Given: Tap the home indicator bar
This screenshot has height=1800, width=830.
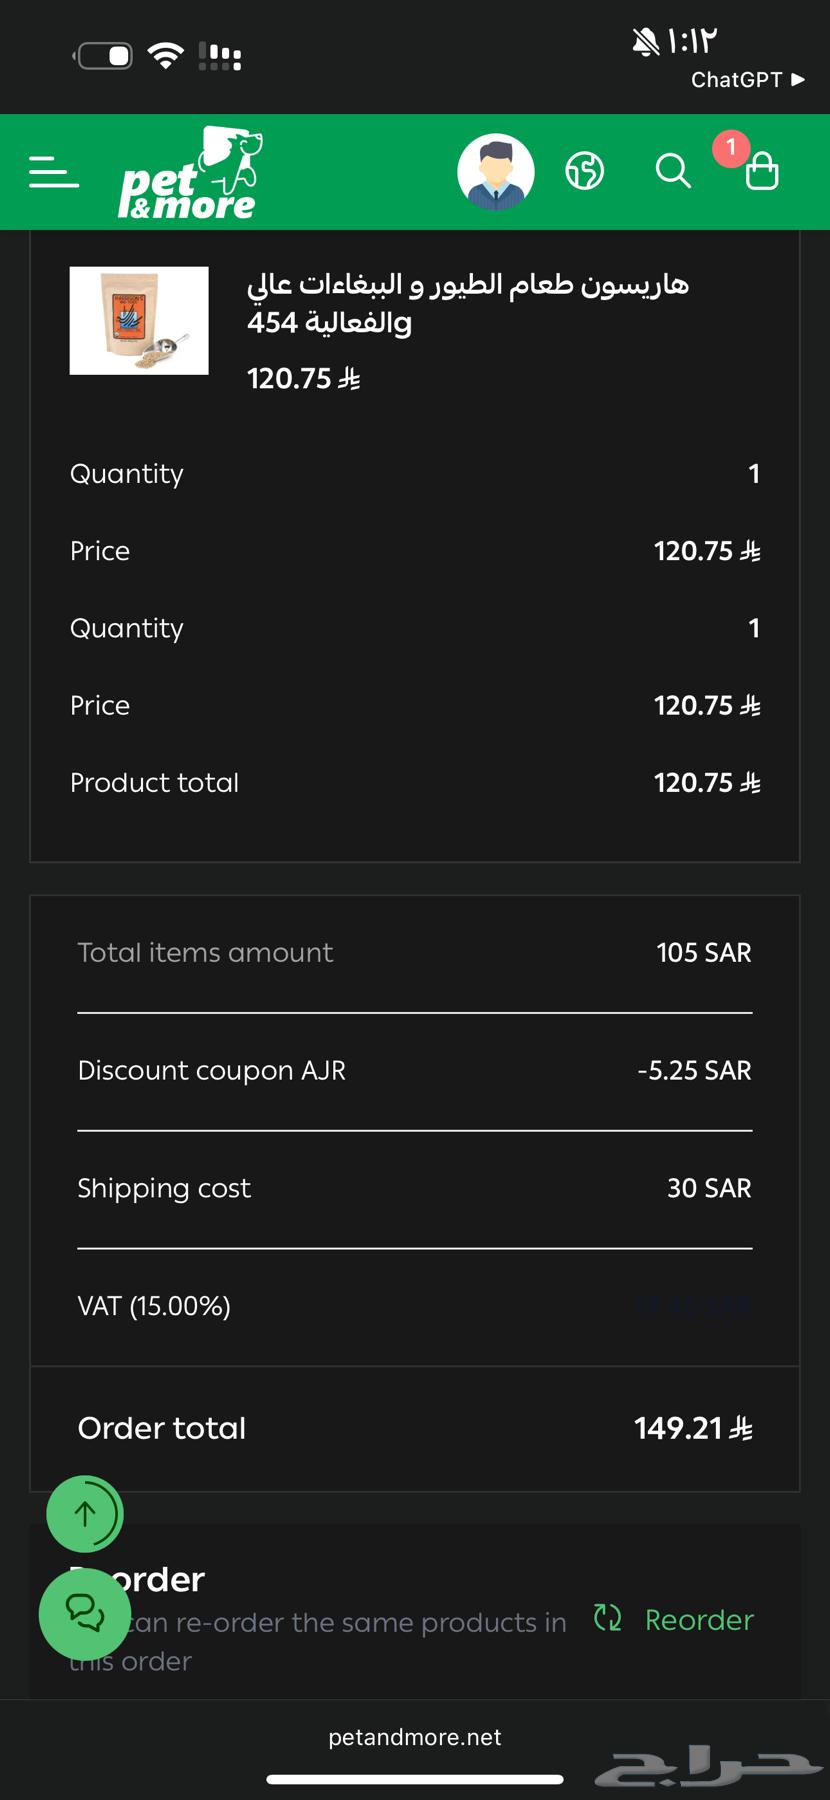Looking at the screenshot, I should 415,1779.
